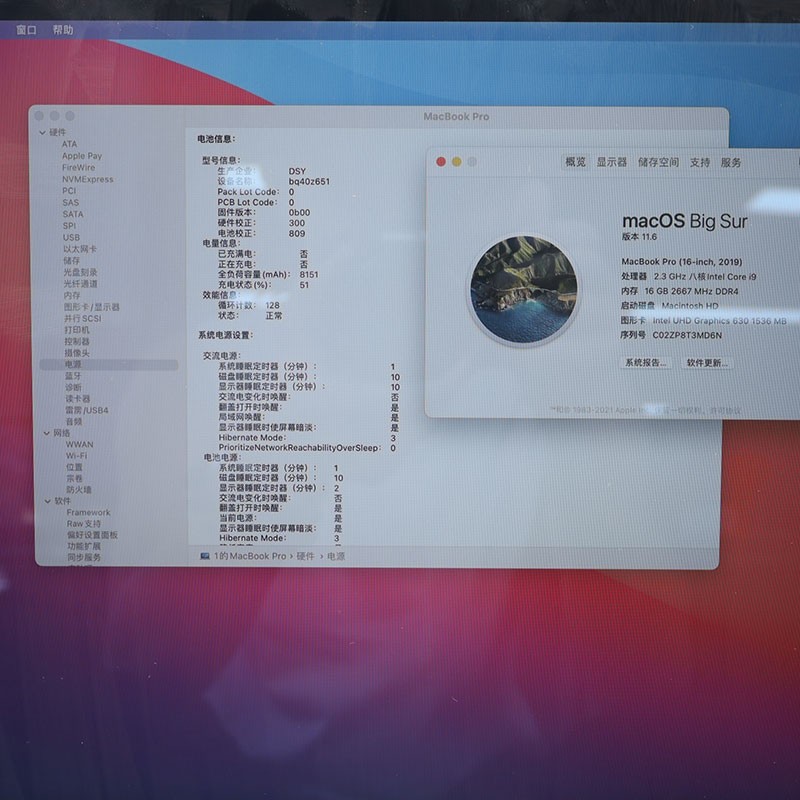This screenshot has width=800, height=800.
Task: Open the 支持 tab
Action: [x=700, y=162]
